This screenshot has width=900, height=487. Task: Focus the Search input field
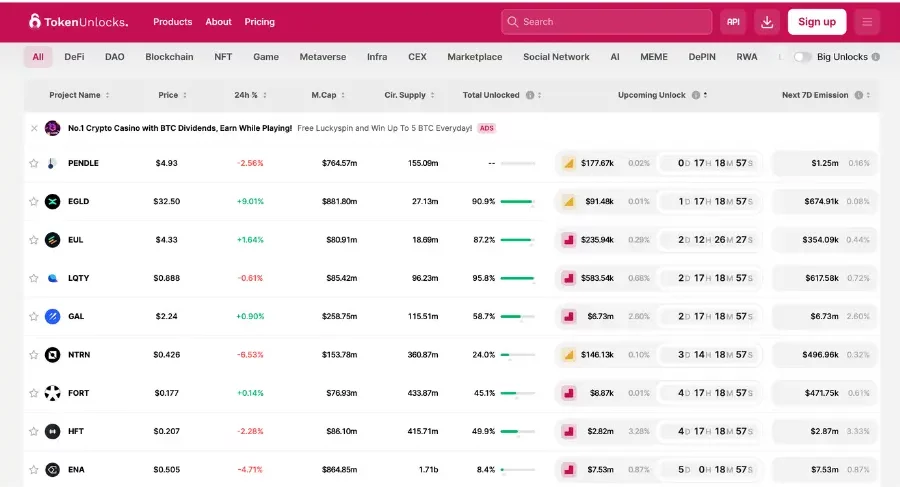pos(606,22)
